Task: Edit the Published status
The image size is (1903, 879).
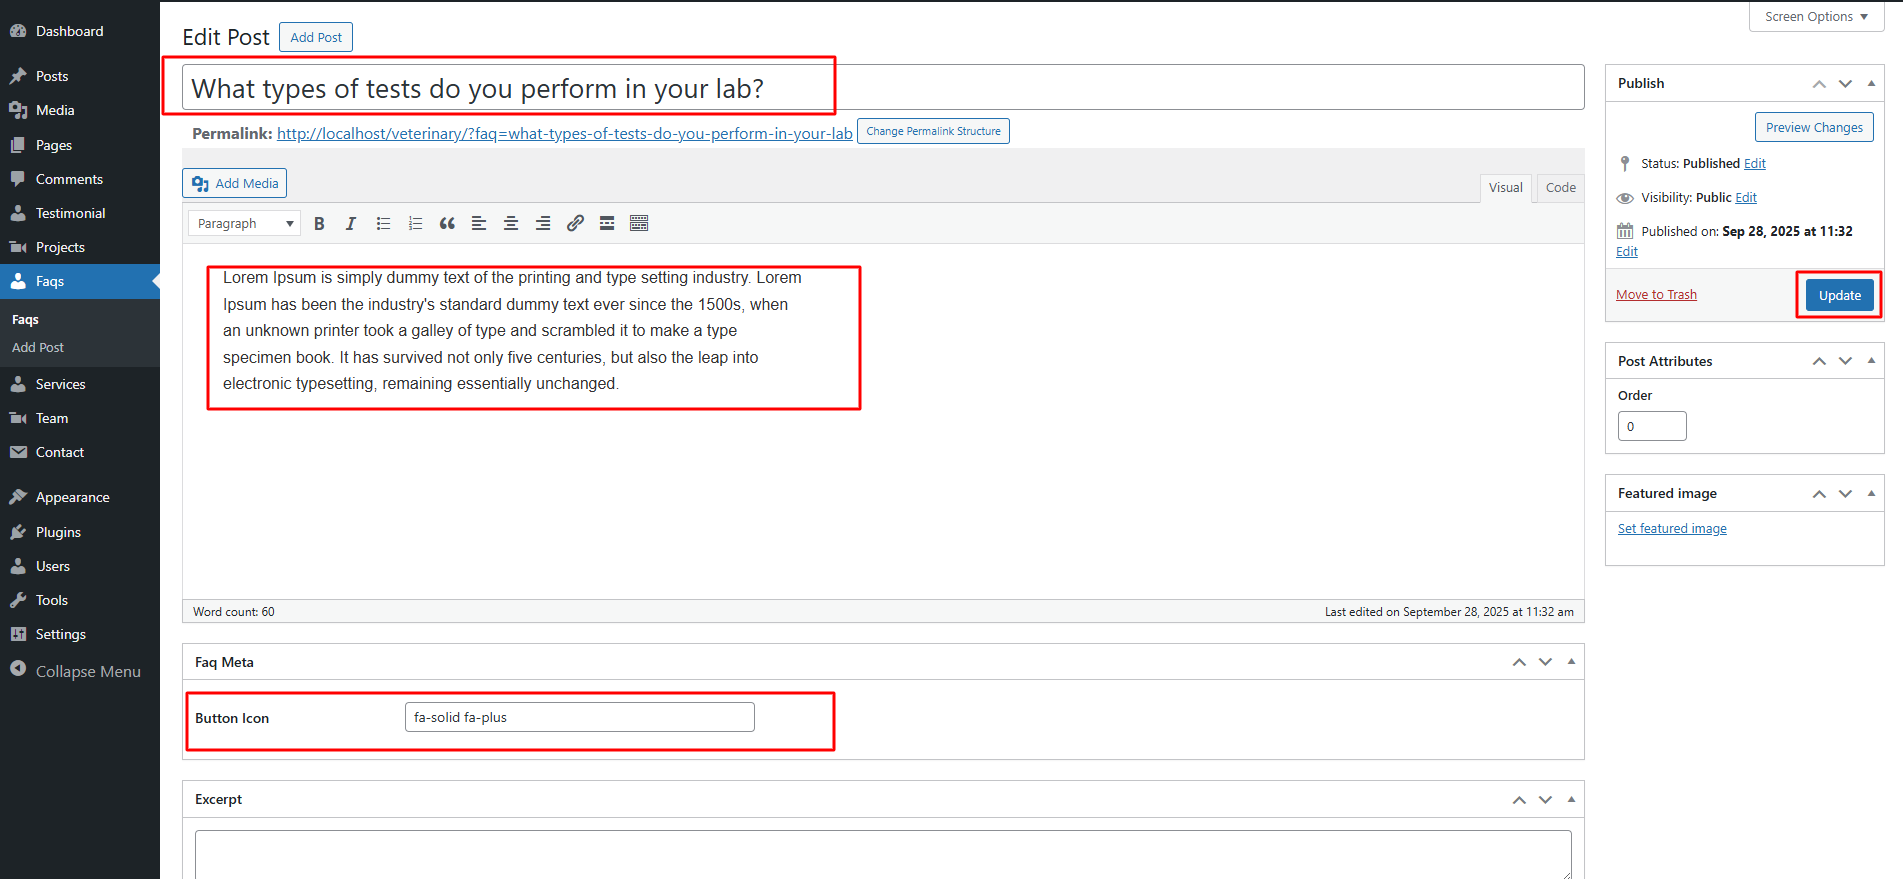Action: tap(1755, 163)
